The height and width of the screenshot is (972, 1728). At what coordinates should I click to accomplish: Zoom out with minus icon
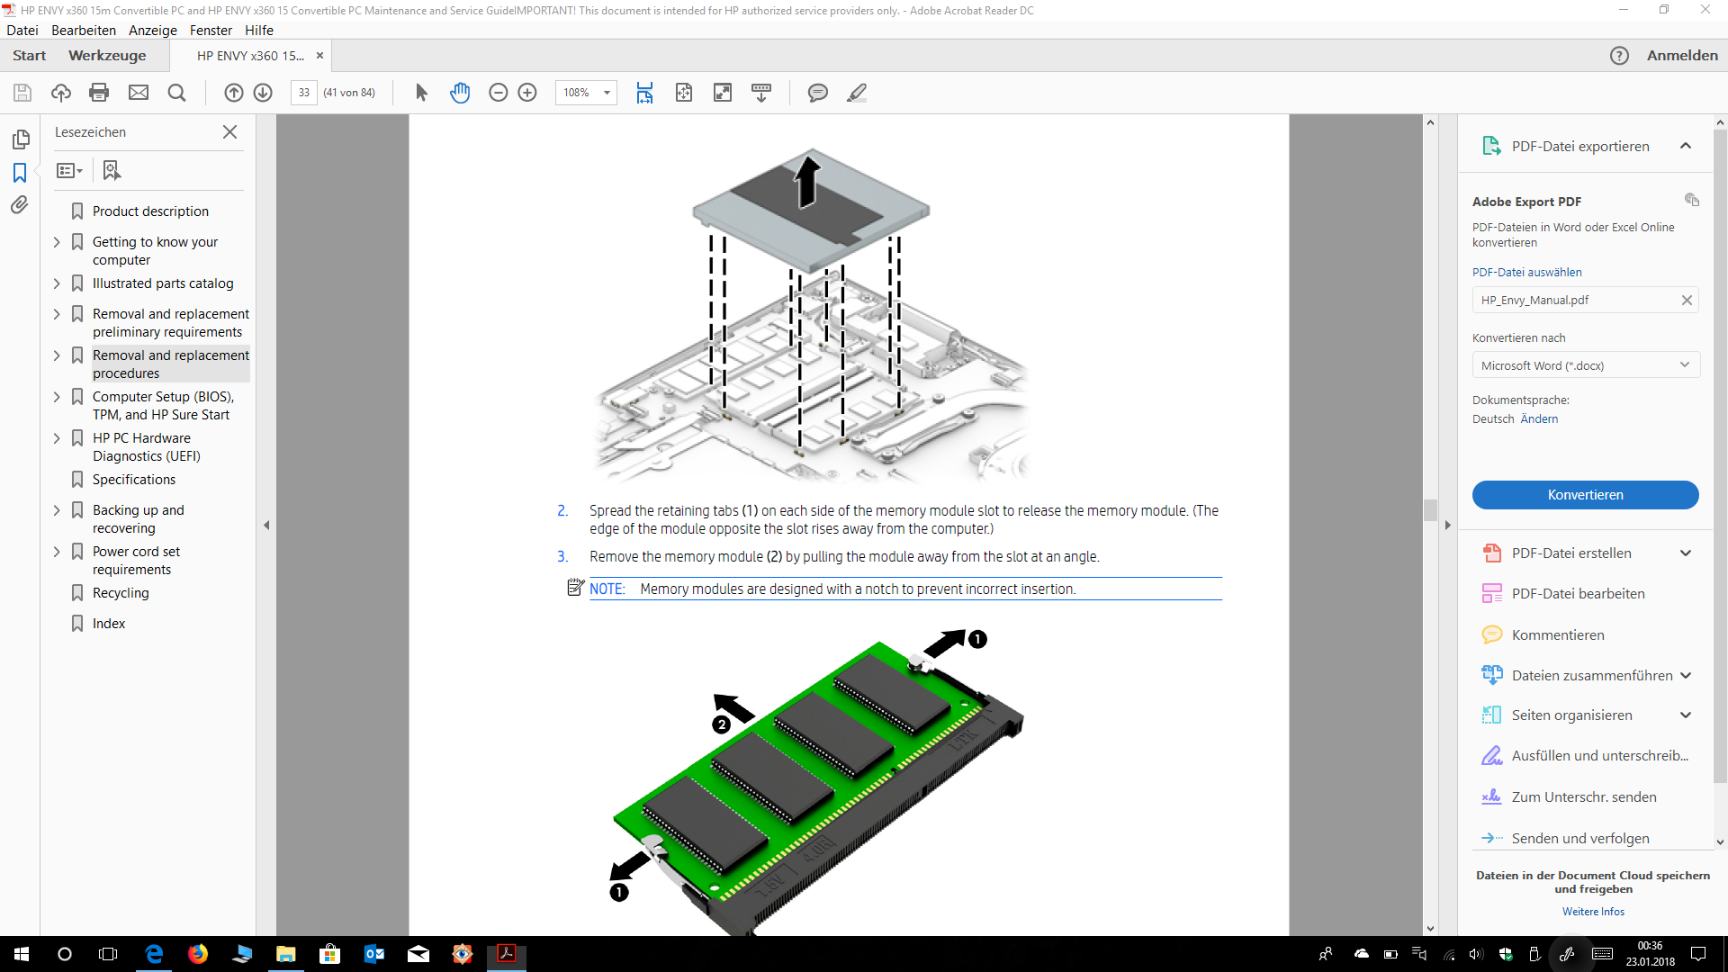tap(498, 93)
